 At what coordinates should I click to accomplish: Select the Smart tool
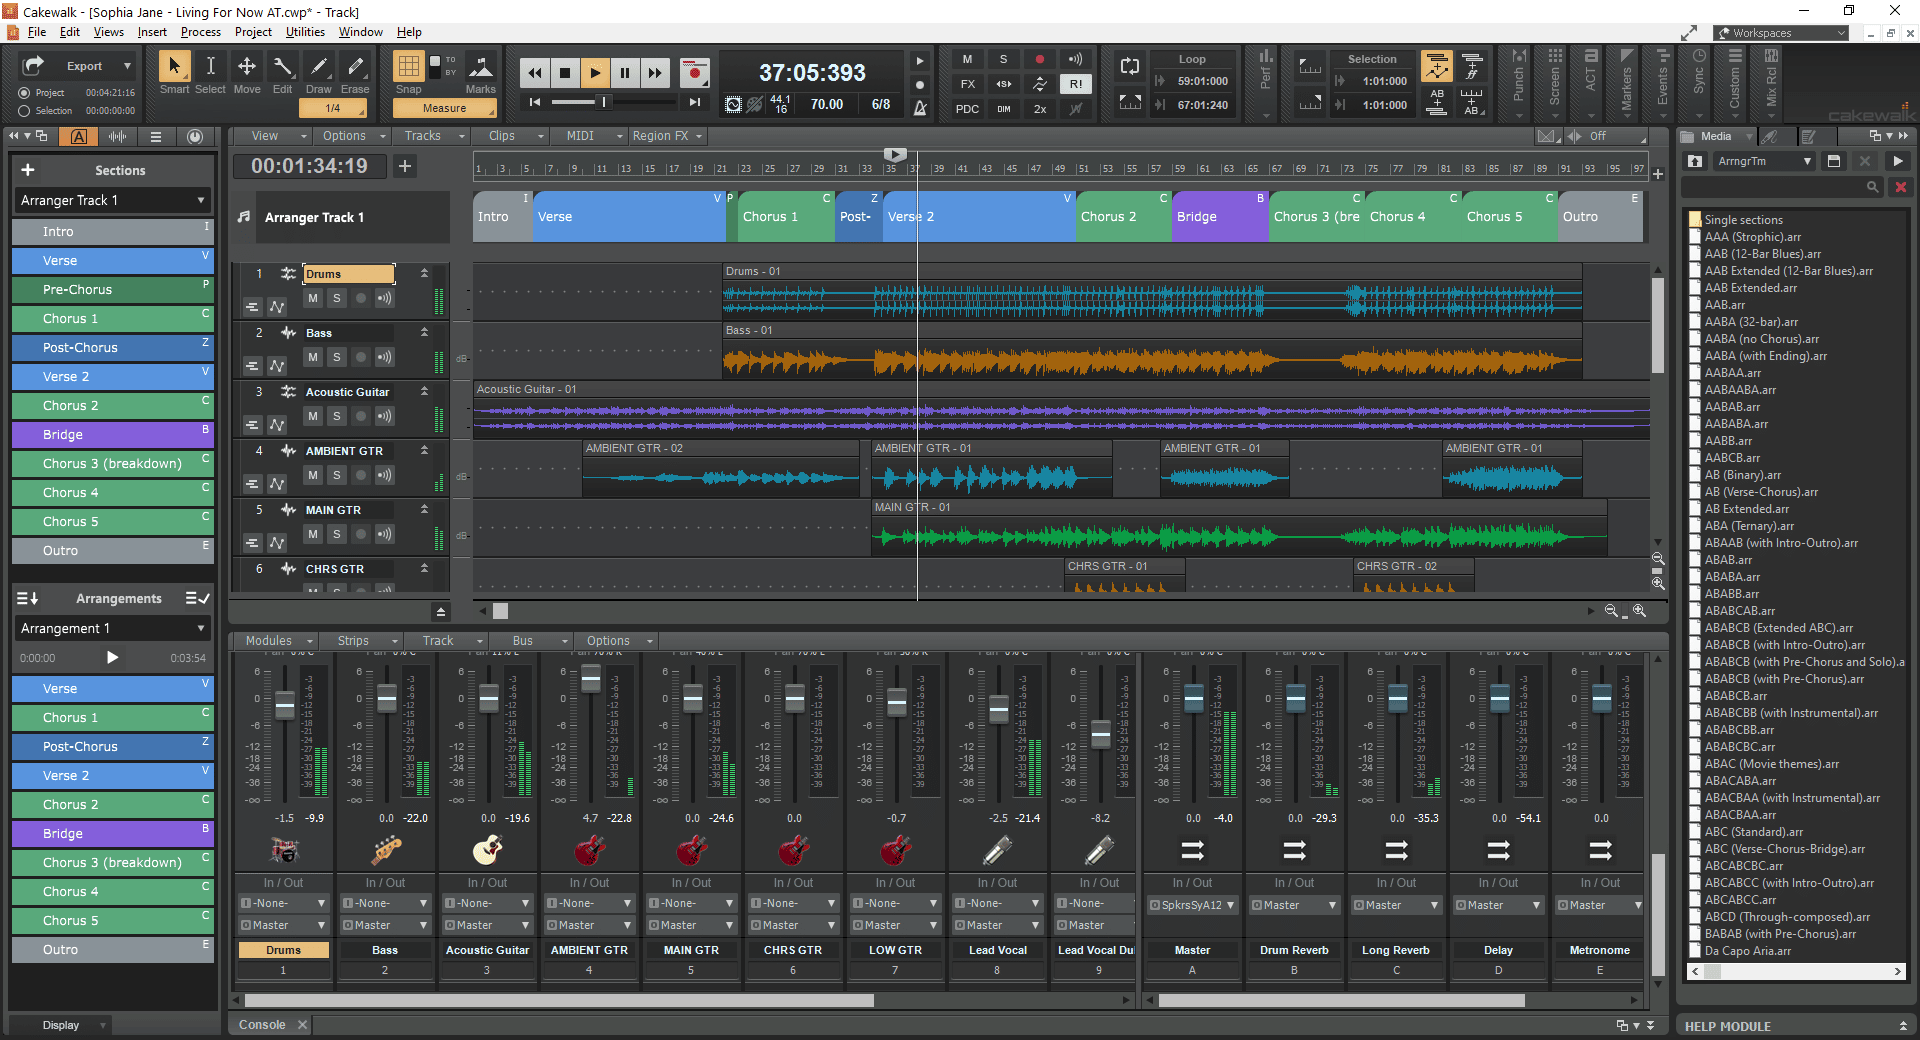coord(174,67)
